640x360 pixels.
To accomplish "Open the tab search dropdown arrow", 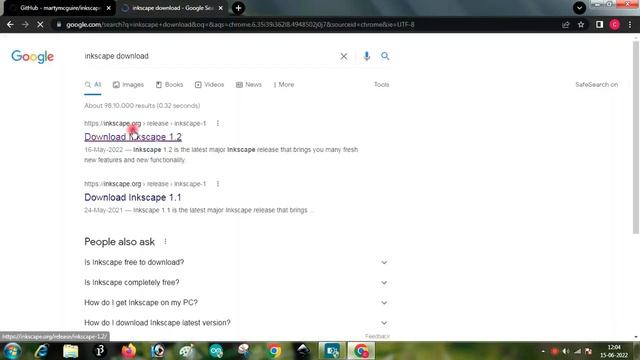I will [579, 8].
